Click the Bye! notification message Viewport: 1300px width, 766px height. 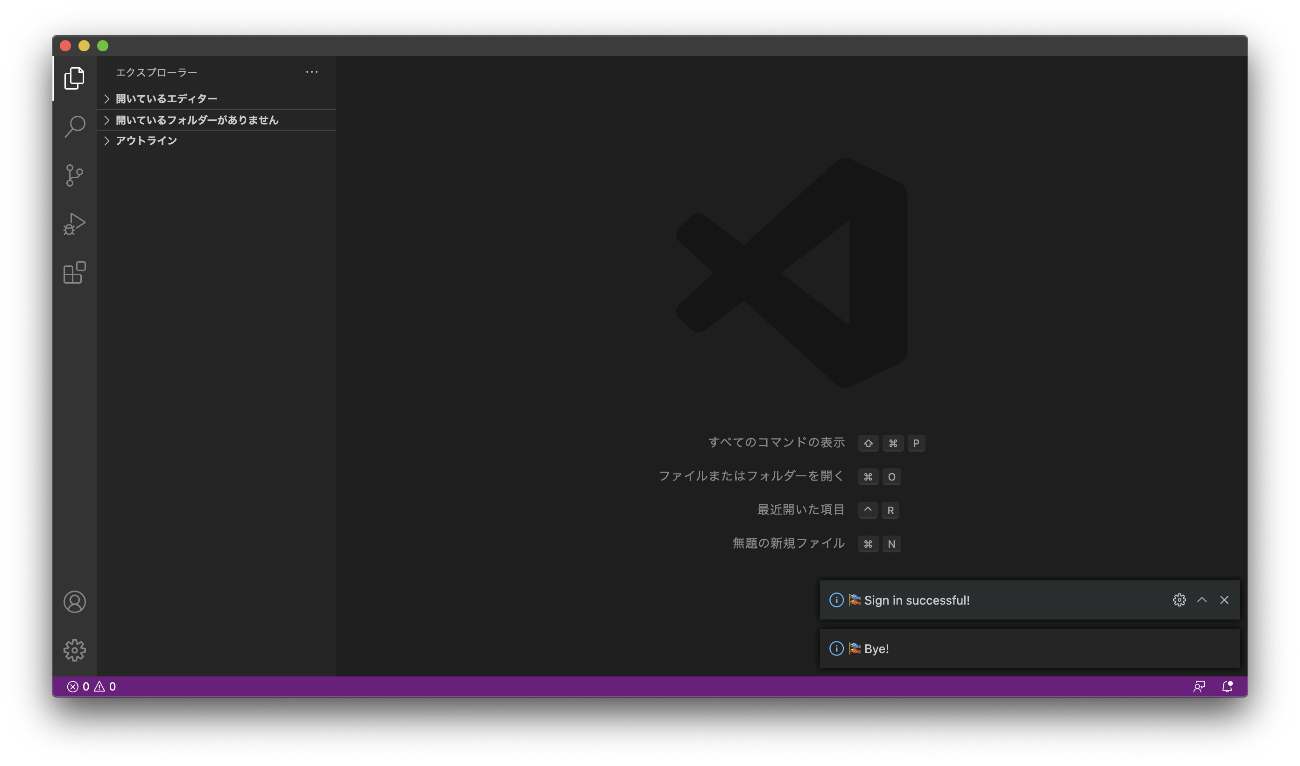(x=876, y=649)
